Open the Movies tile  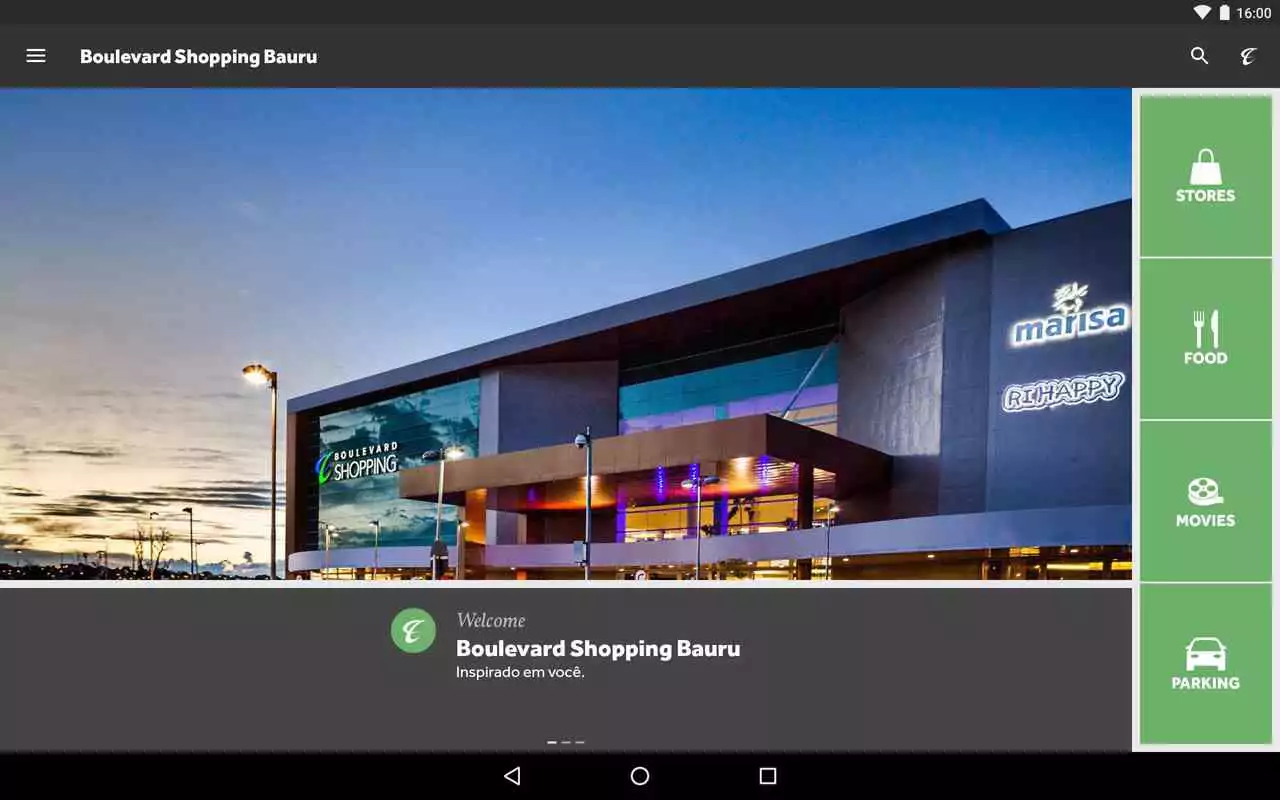(1206, 501)
